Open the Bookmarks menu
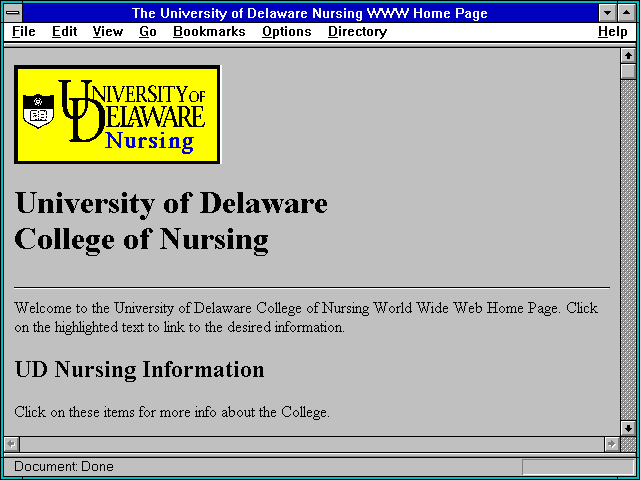Image resolution: width=640 pixels, height=480 pixels. pyautogui.click(x=209, y=32)
